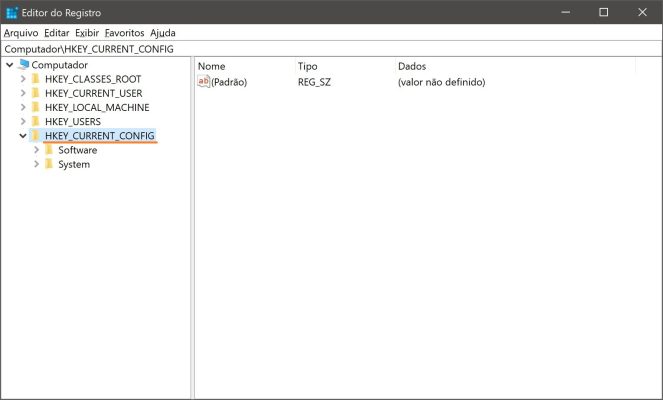Image resolution: width=663 pixels, height=400 pixels.
Task: Open the Arquivo menu
Action: [20, 32]
